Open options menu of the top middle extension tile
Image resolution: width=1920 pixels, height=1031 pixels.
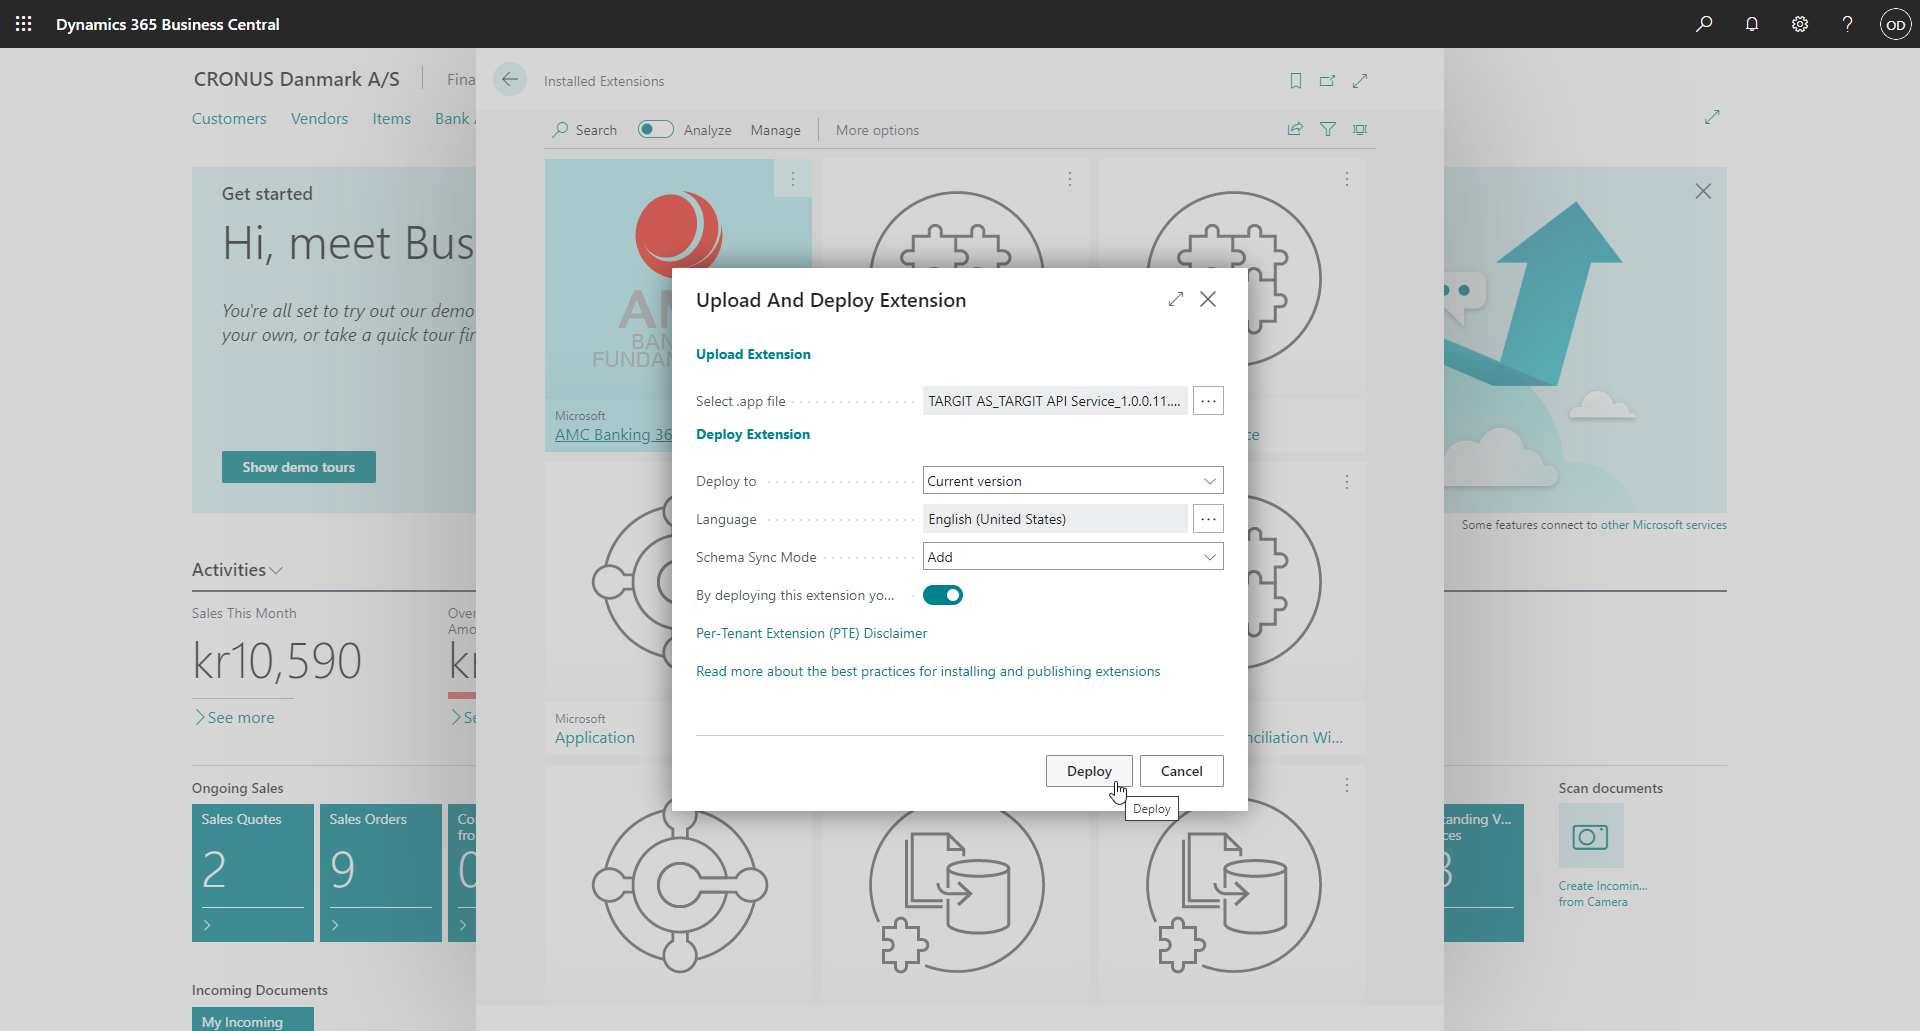coord(1070,179)
